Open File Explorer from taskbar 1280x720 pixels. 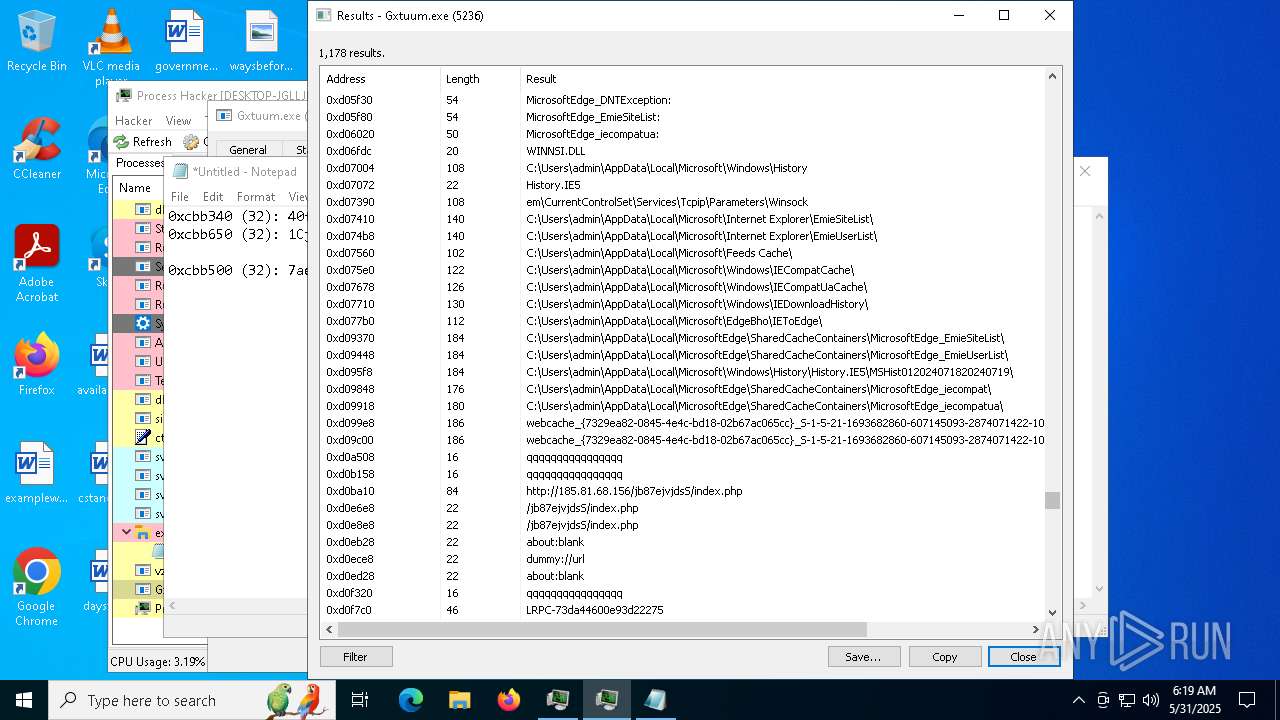click(x=459, y=700)
